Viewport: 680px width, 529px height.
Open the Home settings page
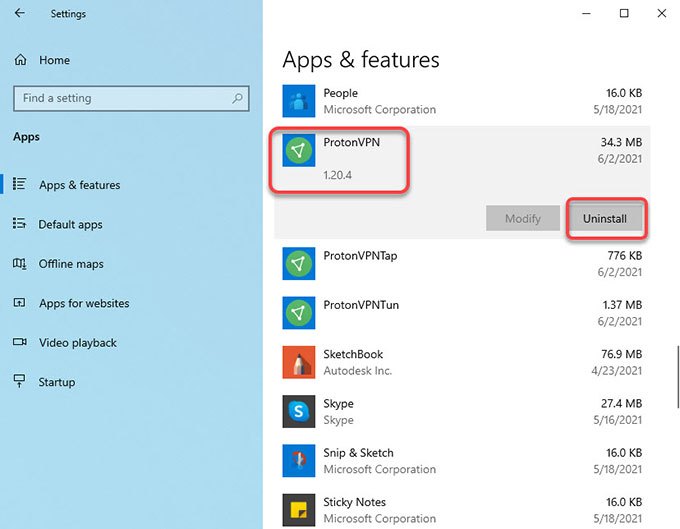pos(54,60)
